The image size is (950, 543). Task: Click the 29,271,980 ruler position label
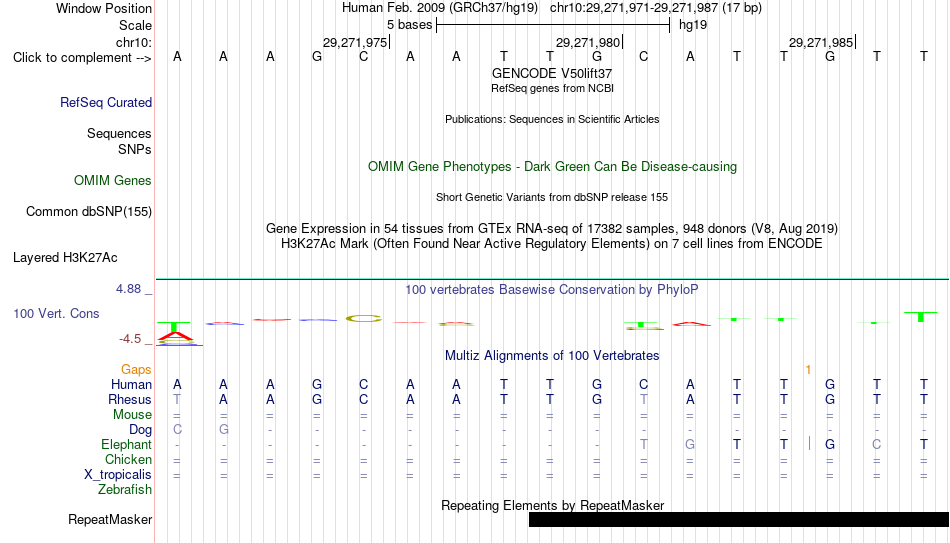[x=588, y=43]
